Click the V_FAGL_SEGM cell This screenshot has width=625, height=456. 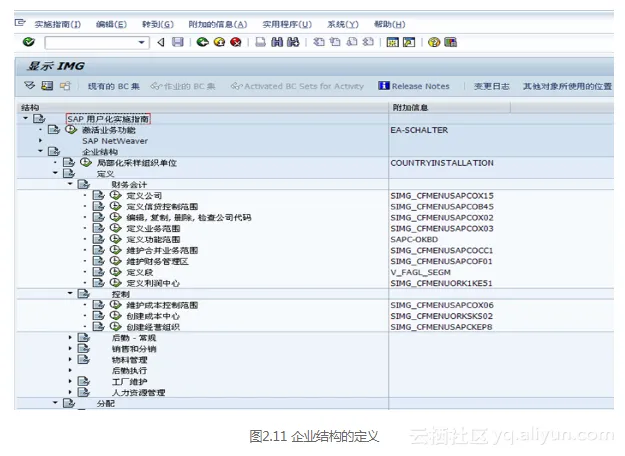click(421, 272)
